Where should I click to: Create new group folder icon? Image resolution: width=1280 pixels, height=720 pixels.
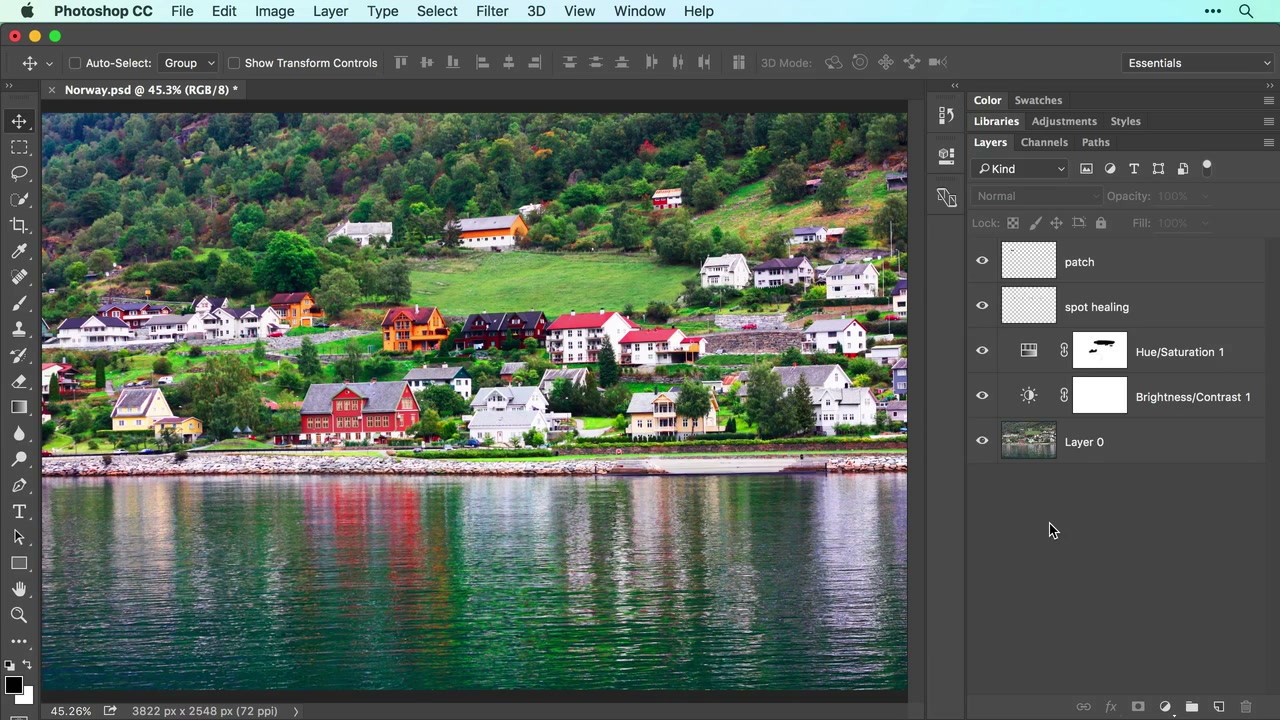click(1192, 707)
